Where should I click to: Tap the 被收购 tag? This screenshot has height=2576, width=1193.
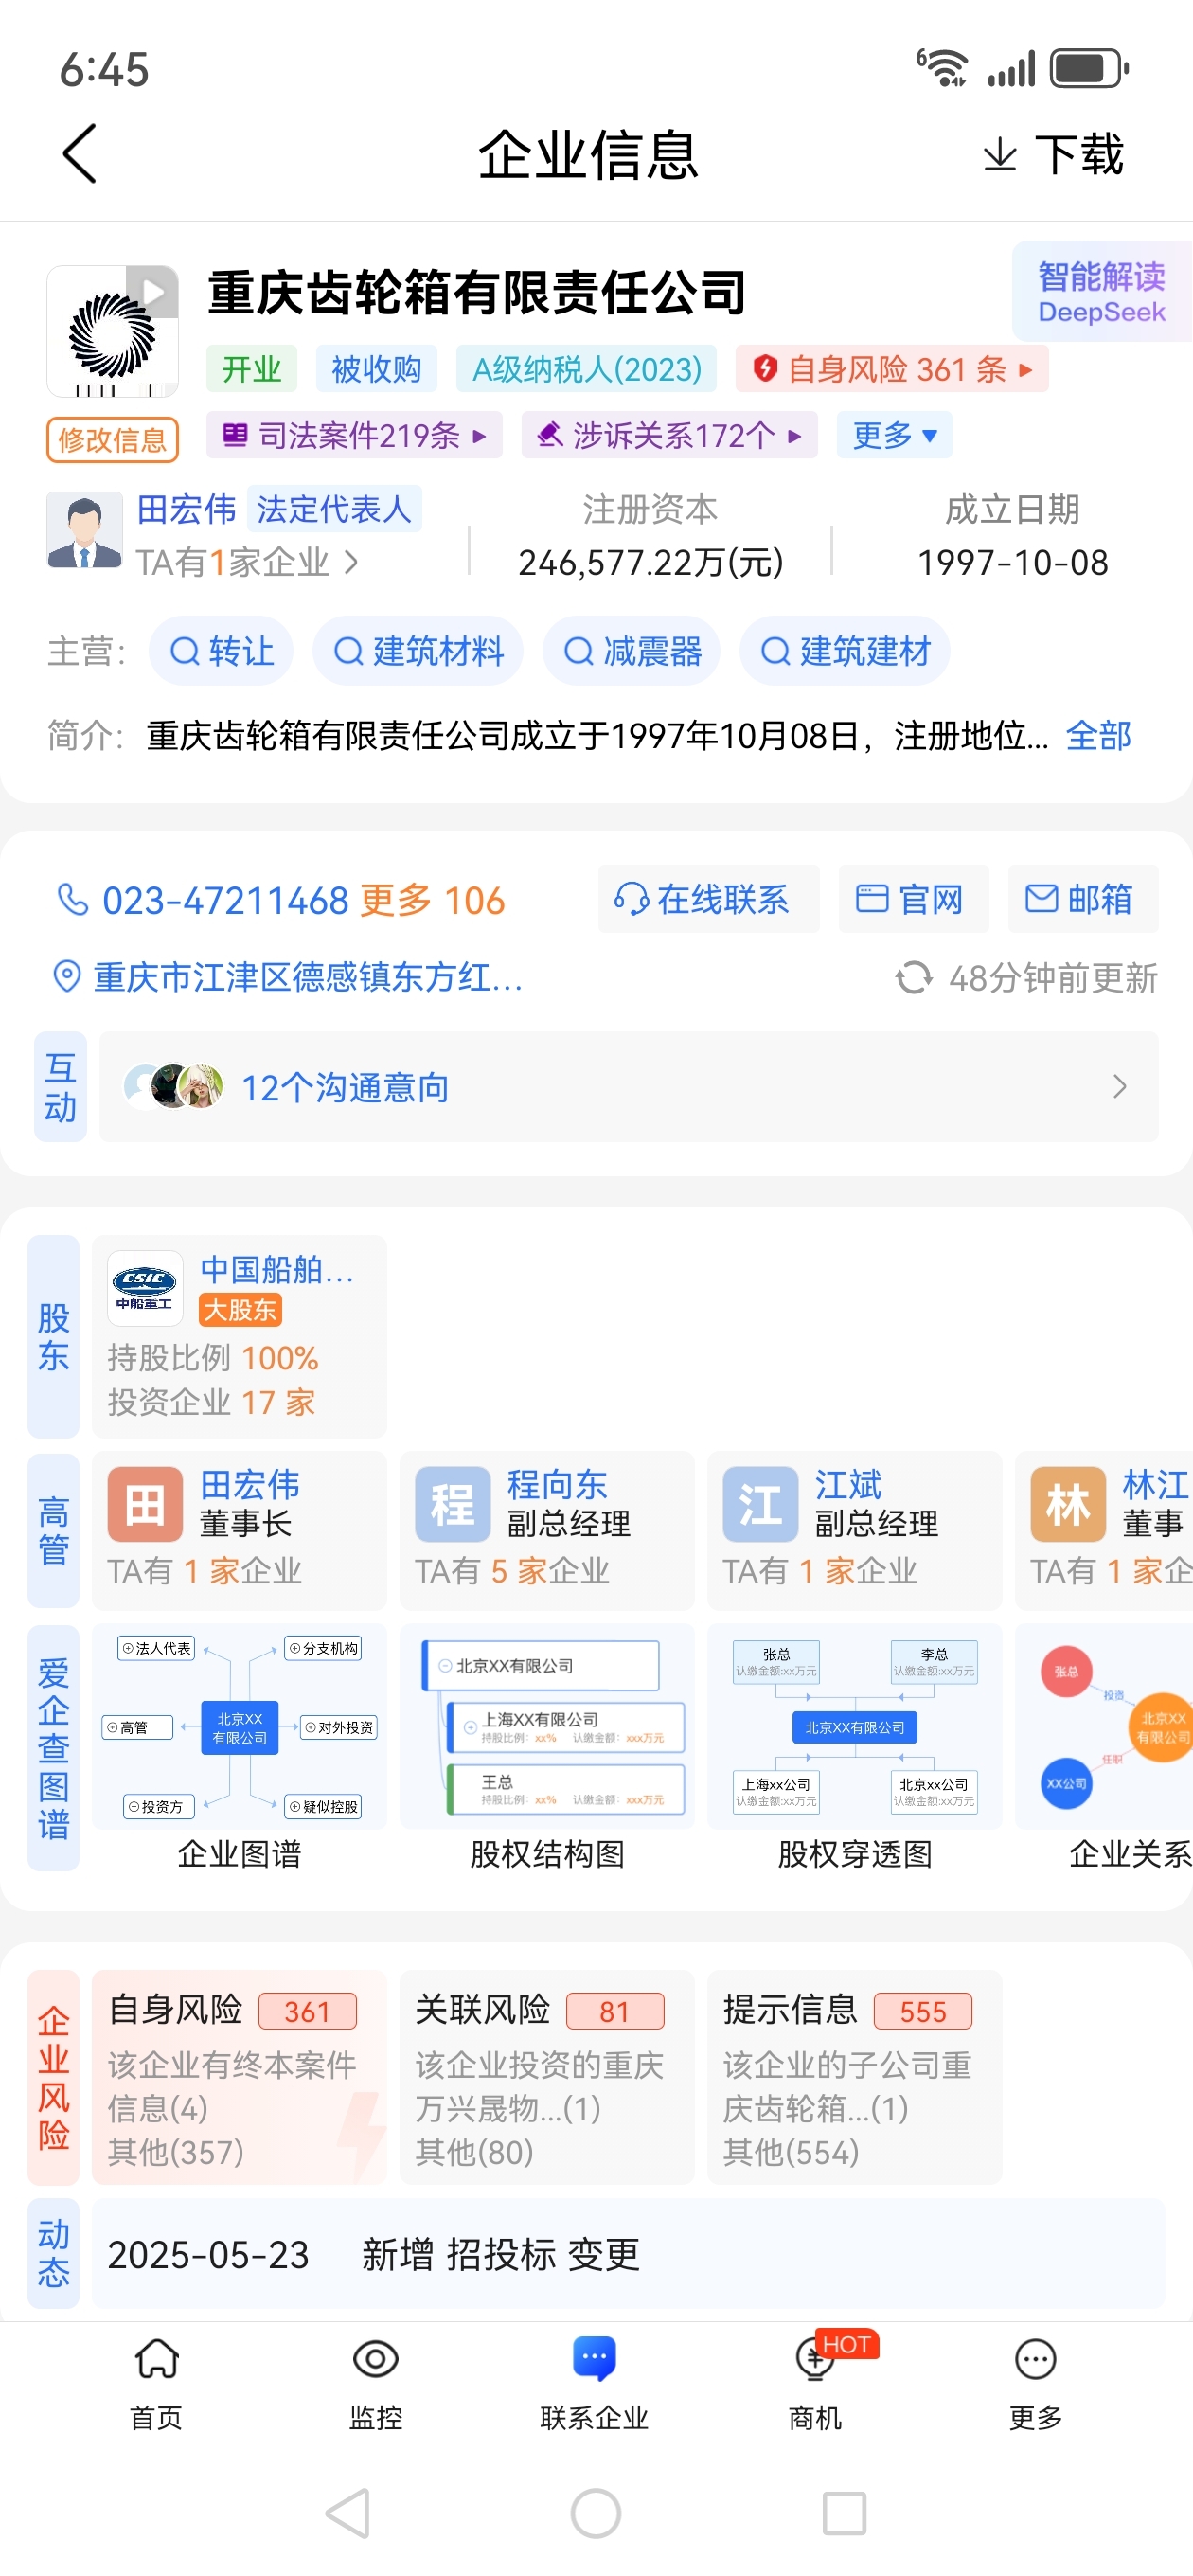[x=376, y=369]
